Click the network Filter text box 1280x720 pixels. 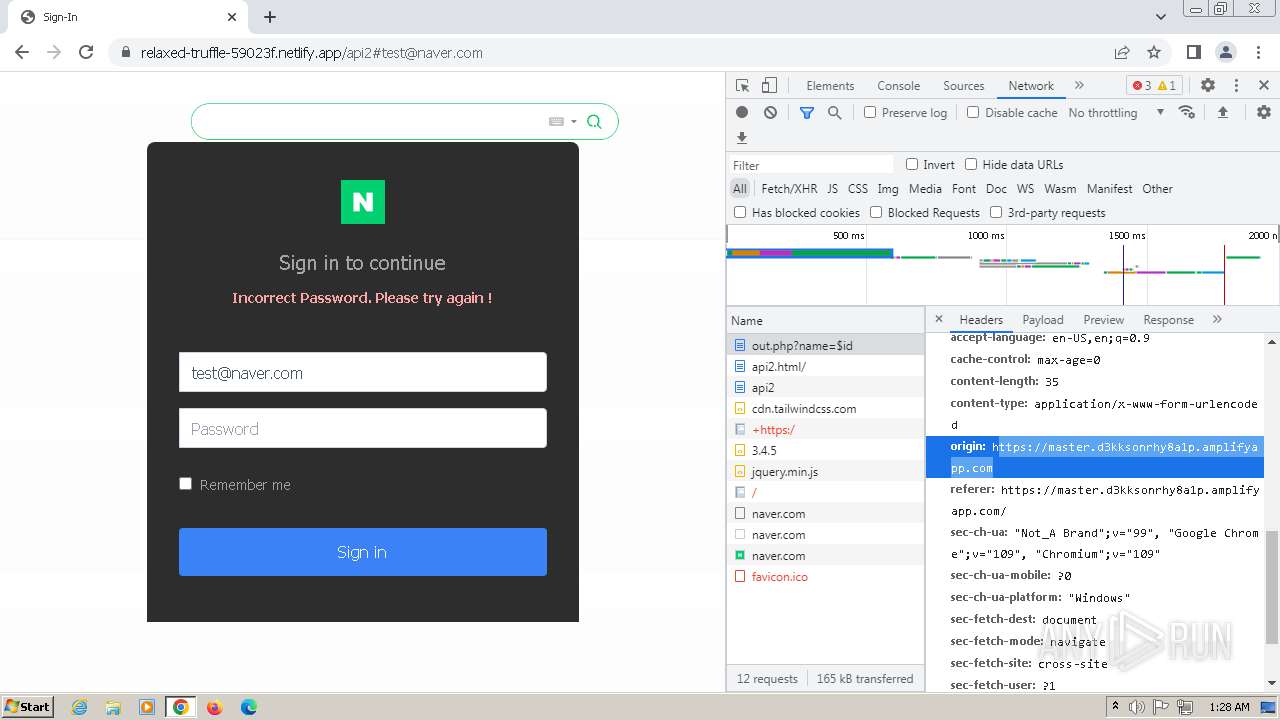tap(811, 165)
